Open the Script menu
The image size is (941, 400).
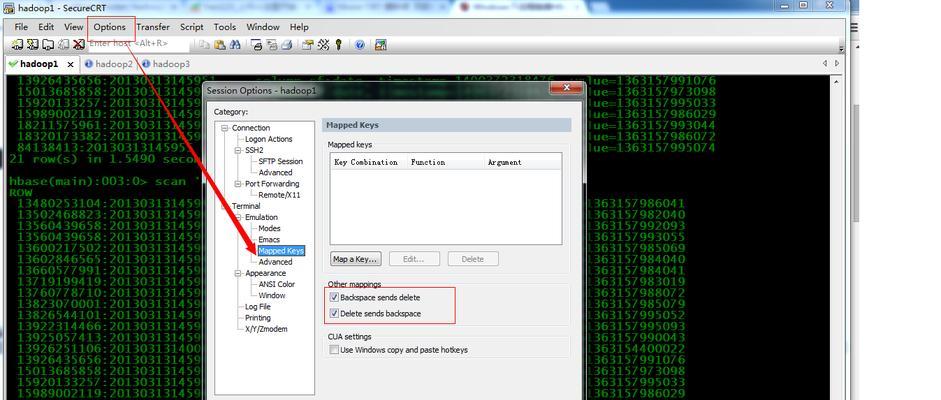click(192, 27)
